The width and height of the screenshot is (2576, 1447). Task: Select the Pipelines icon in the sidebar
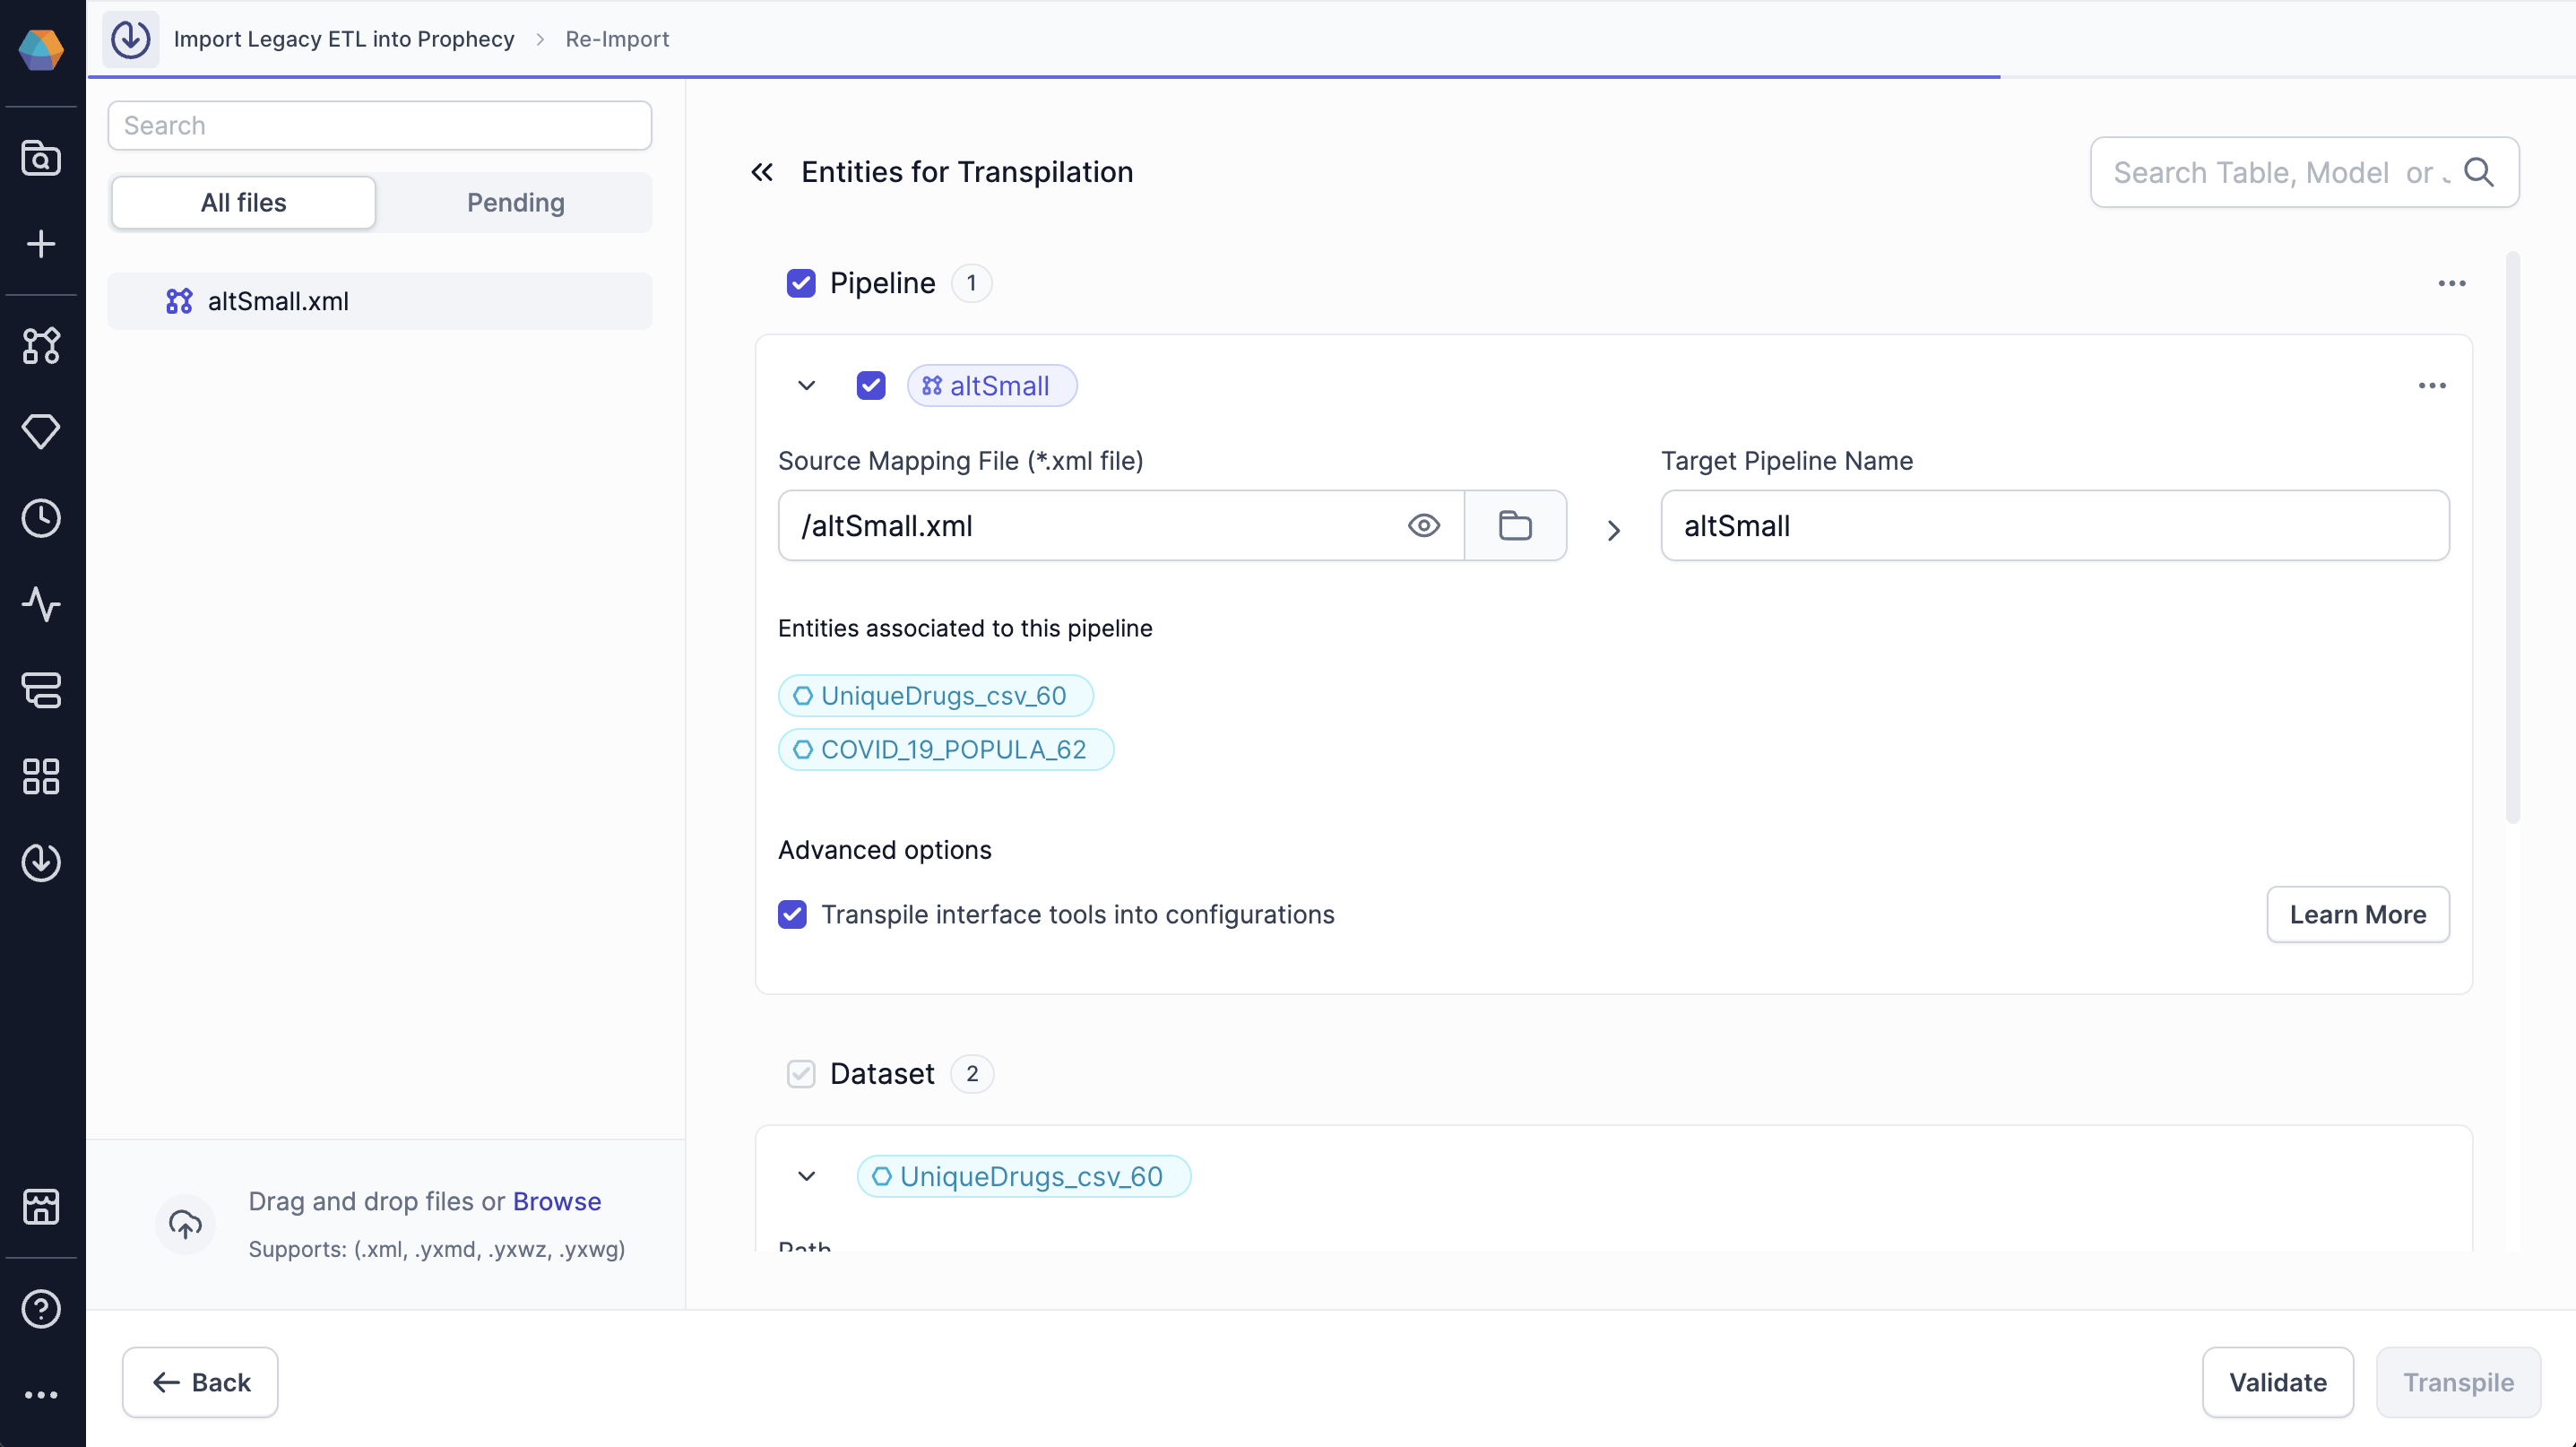coord(41,346)
